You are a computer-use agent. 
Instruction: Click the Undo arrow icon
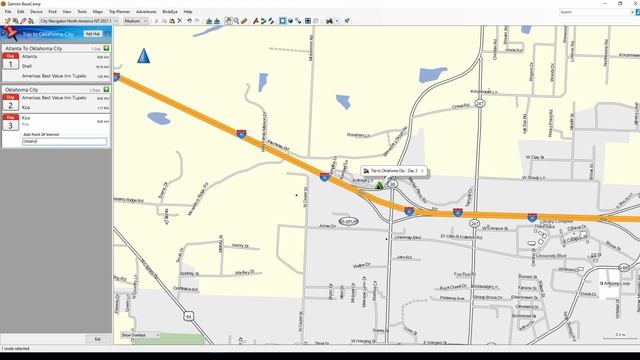(189, 21)
